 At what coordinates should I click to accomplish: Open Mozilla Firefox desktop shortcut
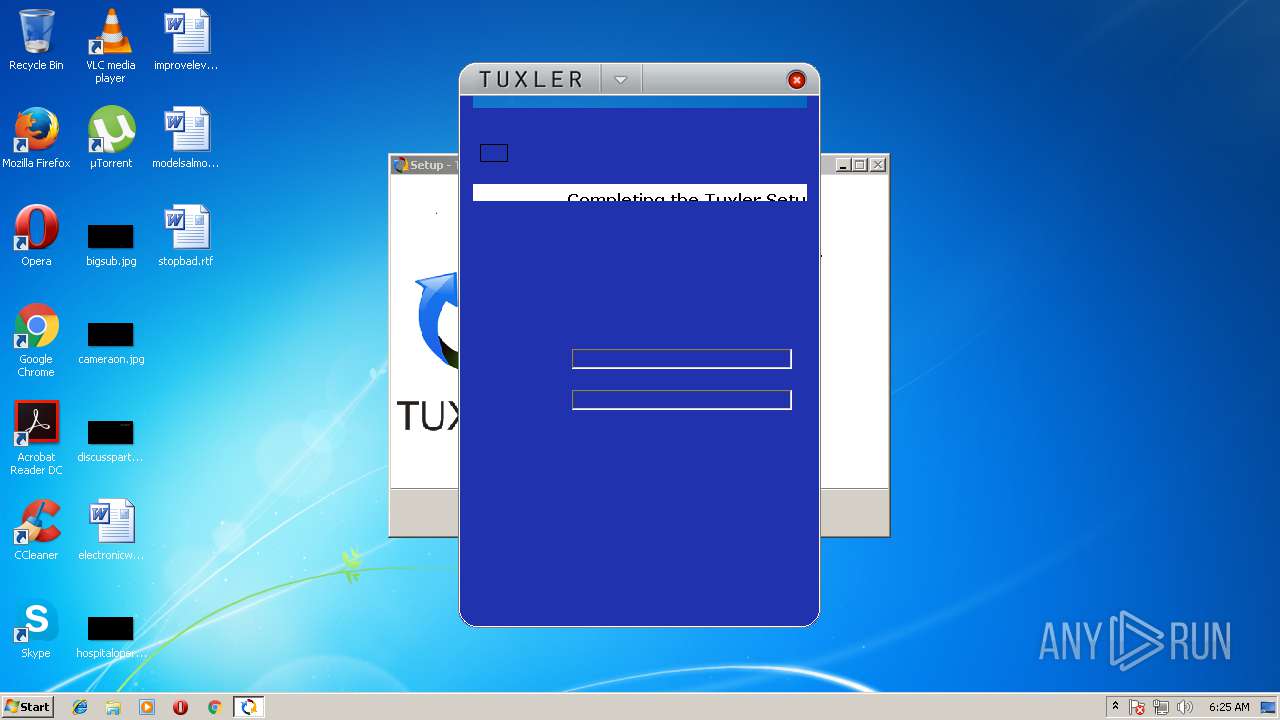[x=36, y=138]
